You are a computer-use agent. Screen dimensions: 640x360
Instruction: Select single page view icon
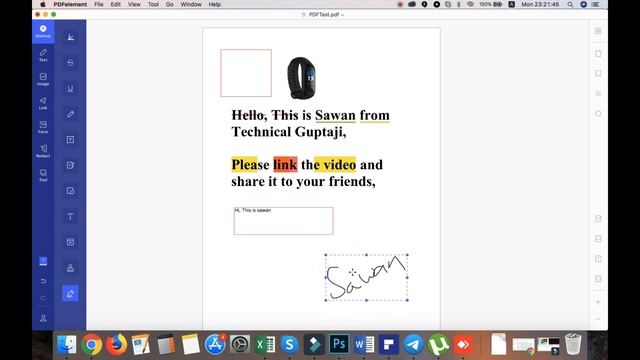598,219
